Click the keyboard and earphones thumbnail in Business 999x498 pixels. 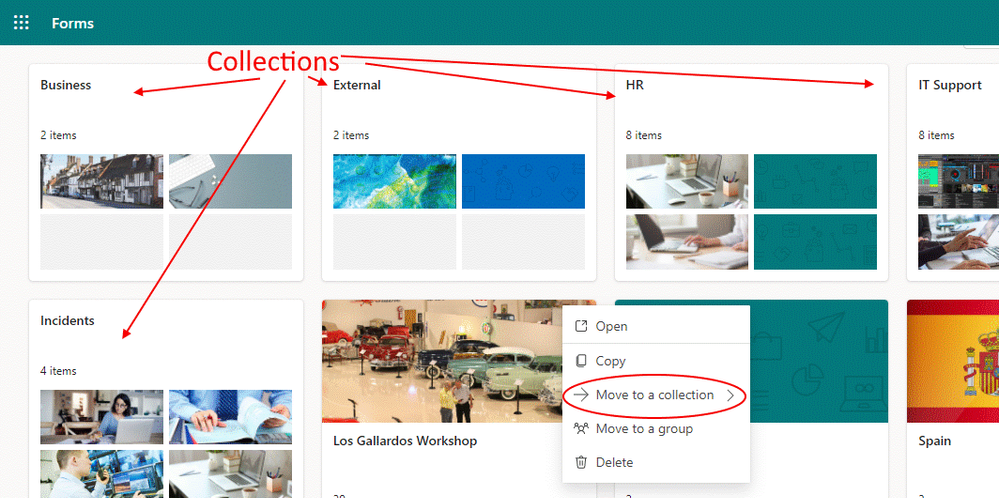tap(231, 181)
